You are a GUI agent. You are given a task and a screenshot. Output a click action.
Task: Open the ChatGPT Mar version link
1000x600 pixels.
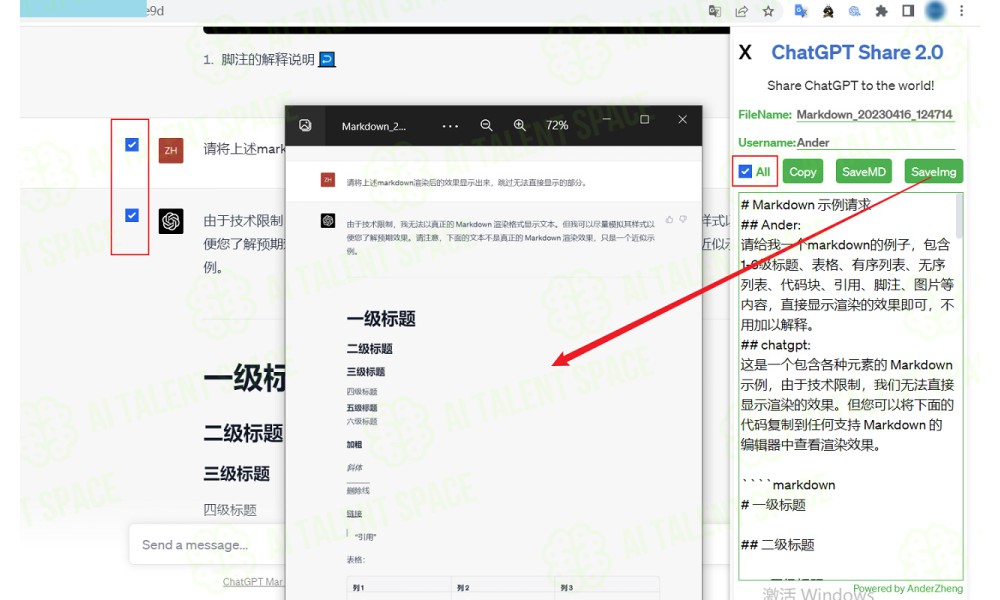pos(253,582)
